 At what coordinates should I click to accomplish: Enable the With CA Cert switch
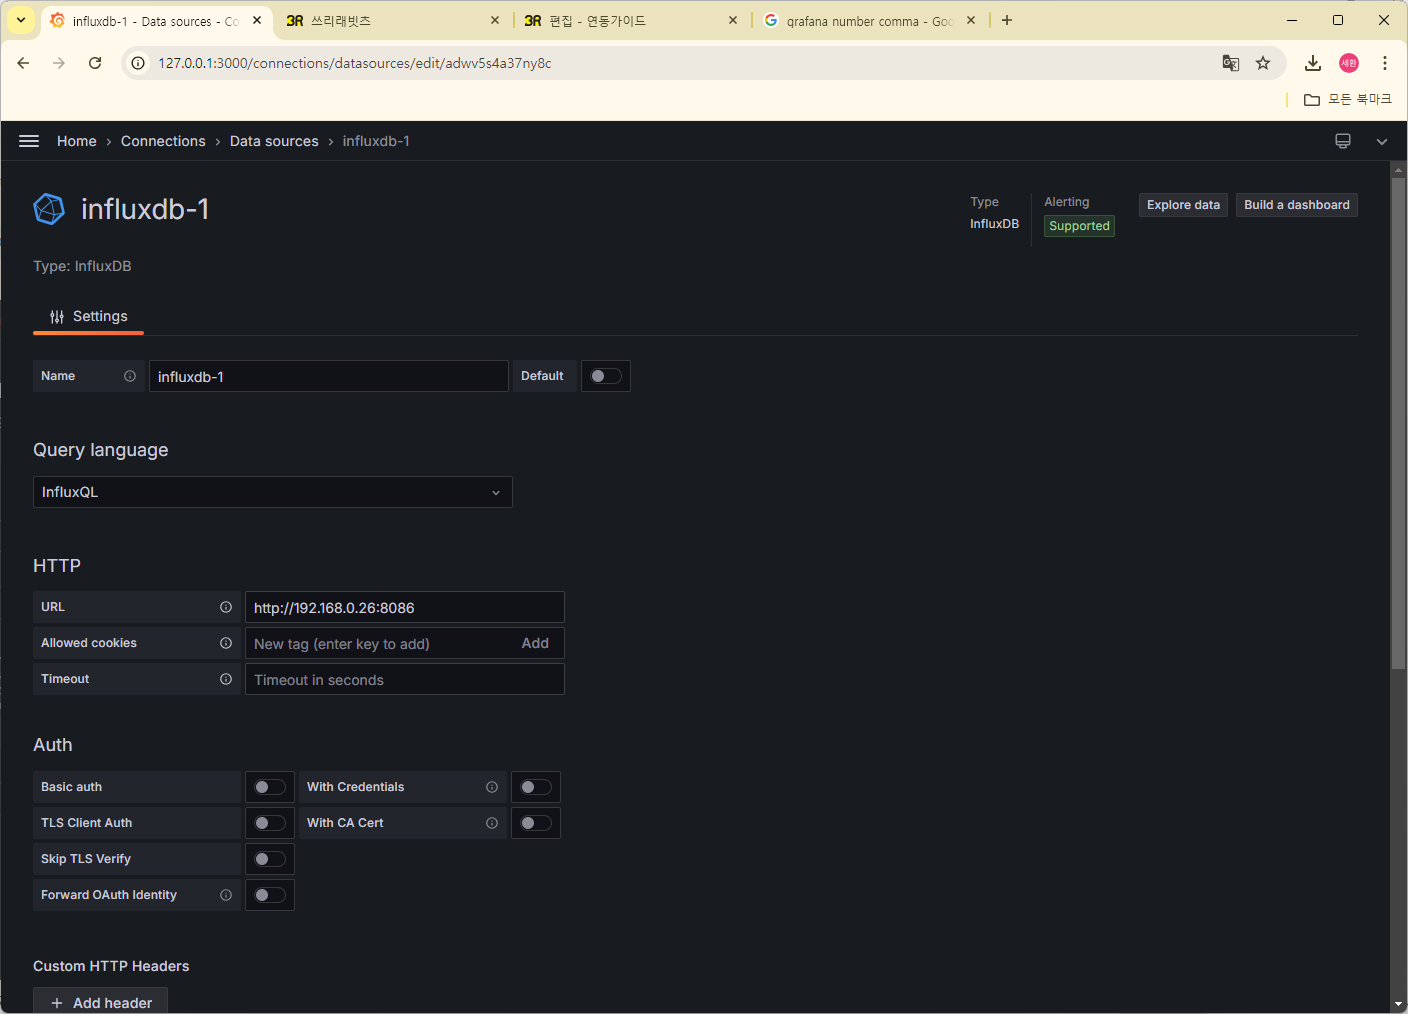click(x=536, y=823)
